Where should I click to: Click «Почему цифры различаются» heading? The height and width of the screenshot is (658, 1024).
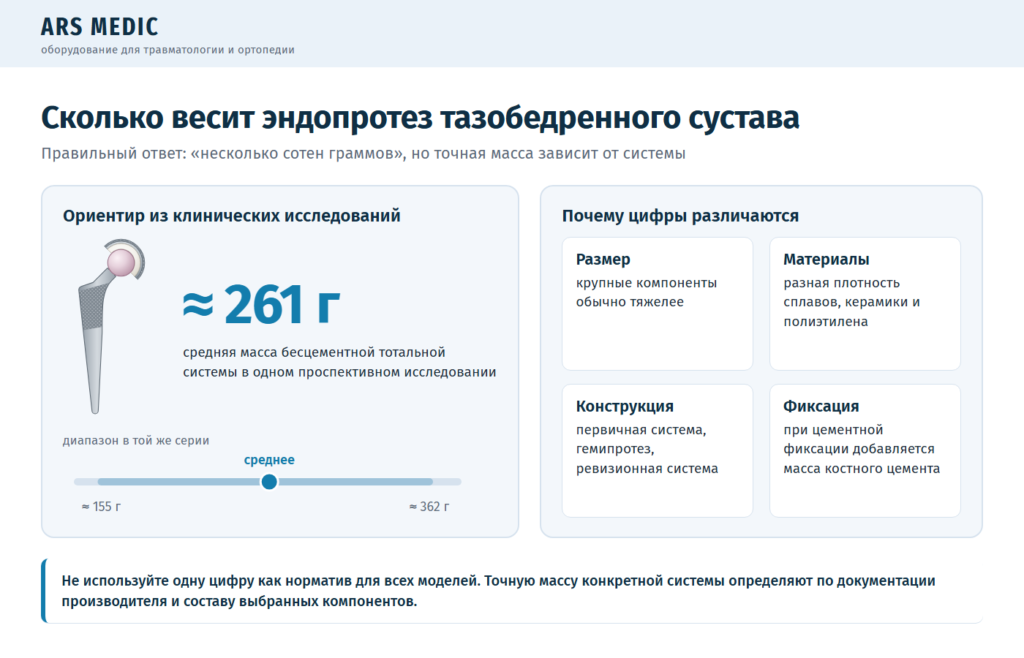click(680, 215)
